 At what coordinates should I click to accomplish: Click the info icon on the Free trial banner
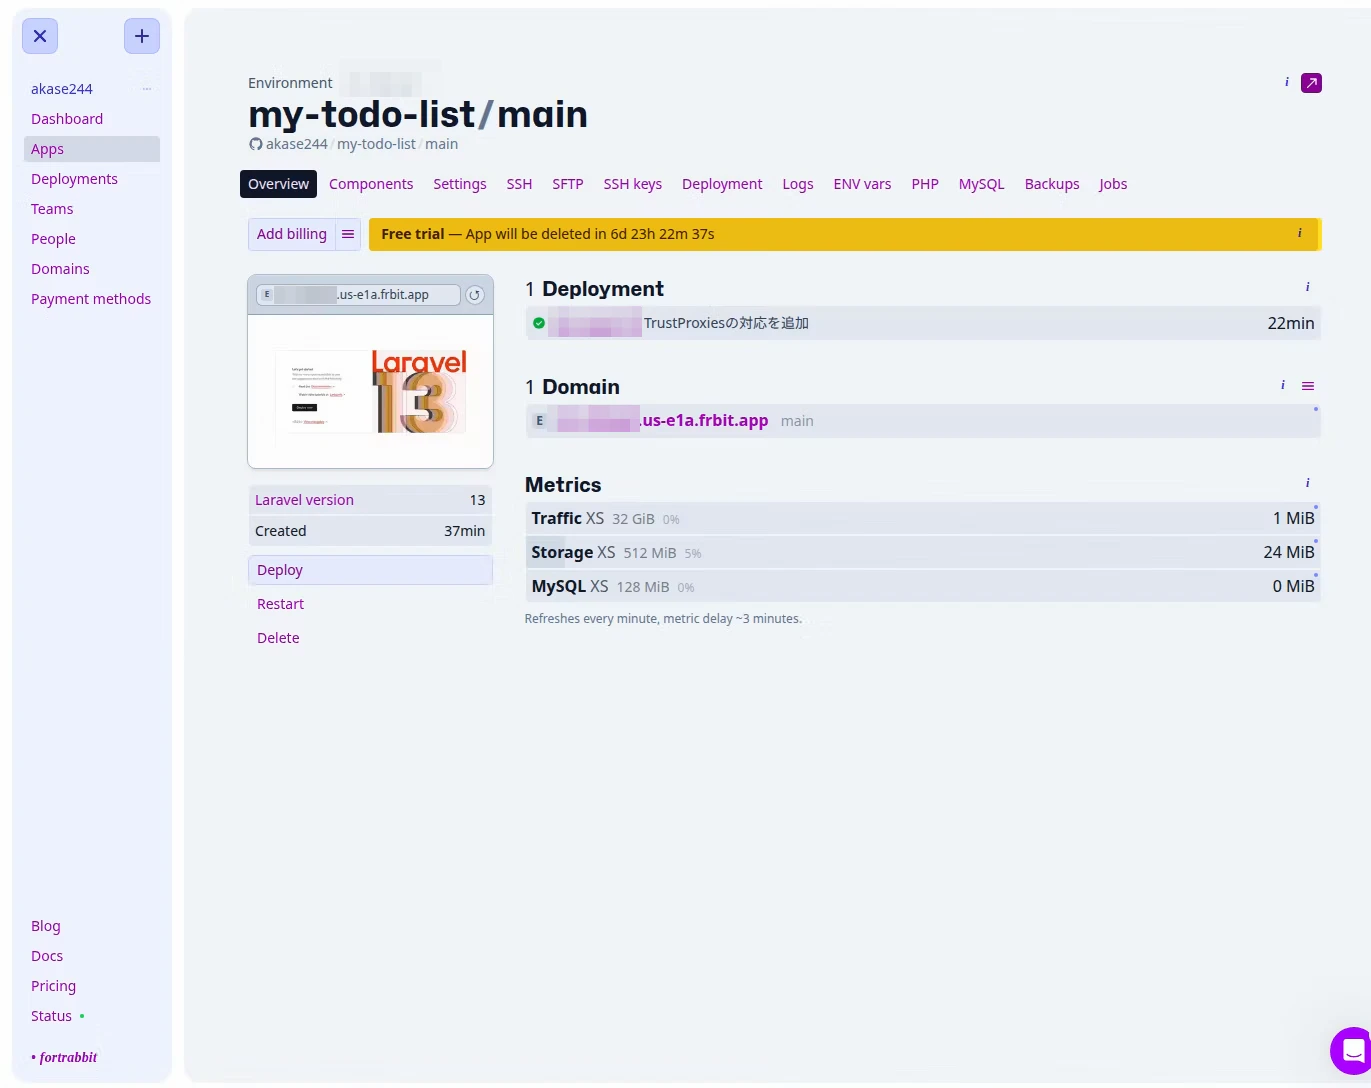tap(1300, 233)
